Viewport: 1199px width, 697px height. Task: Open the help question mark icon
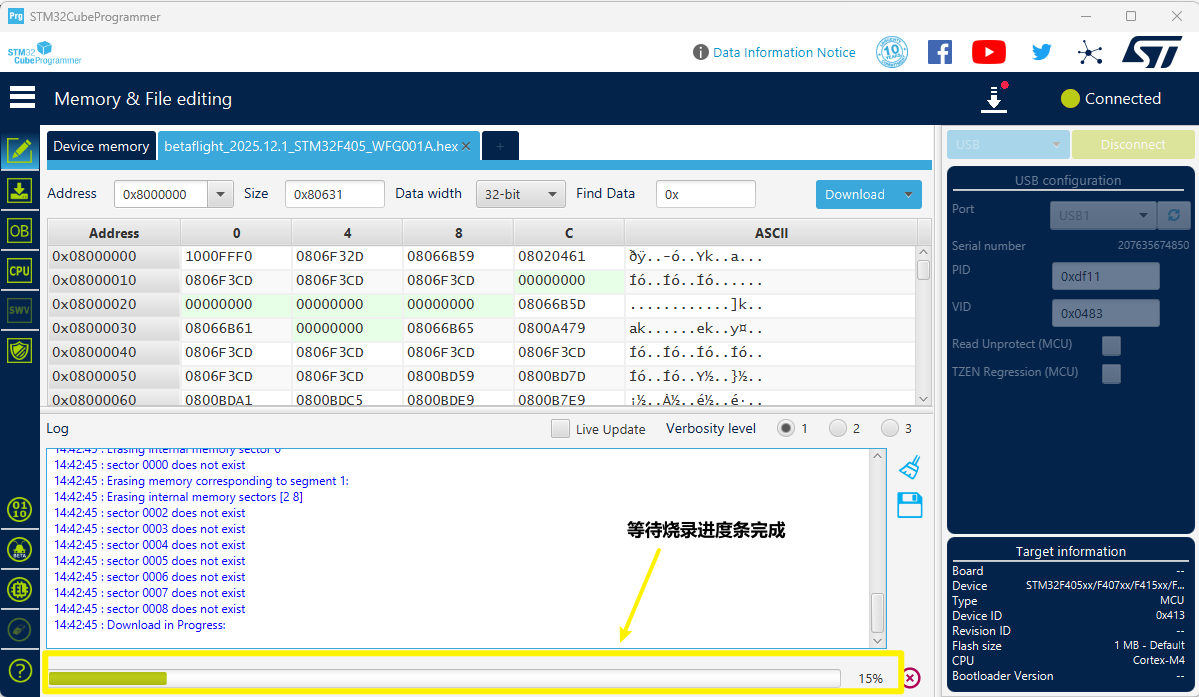pos(19,670)
